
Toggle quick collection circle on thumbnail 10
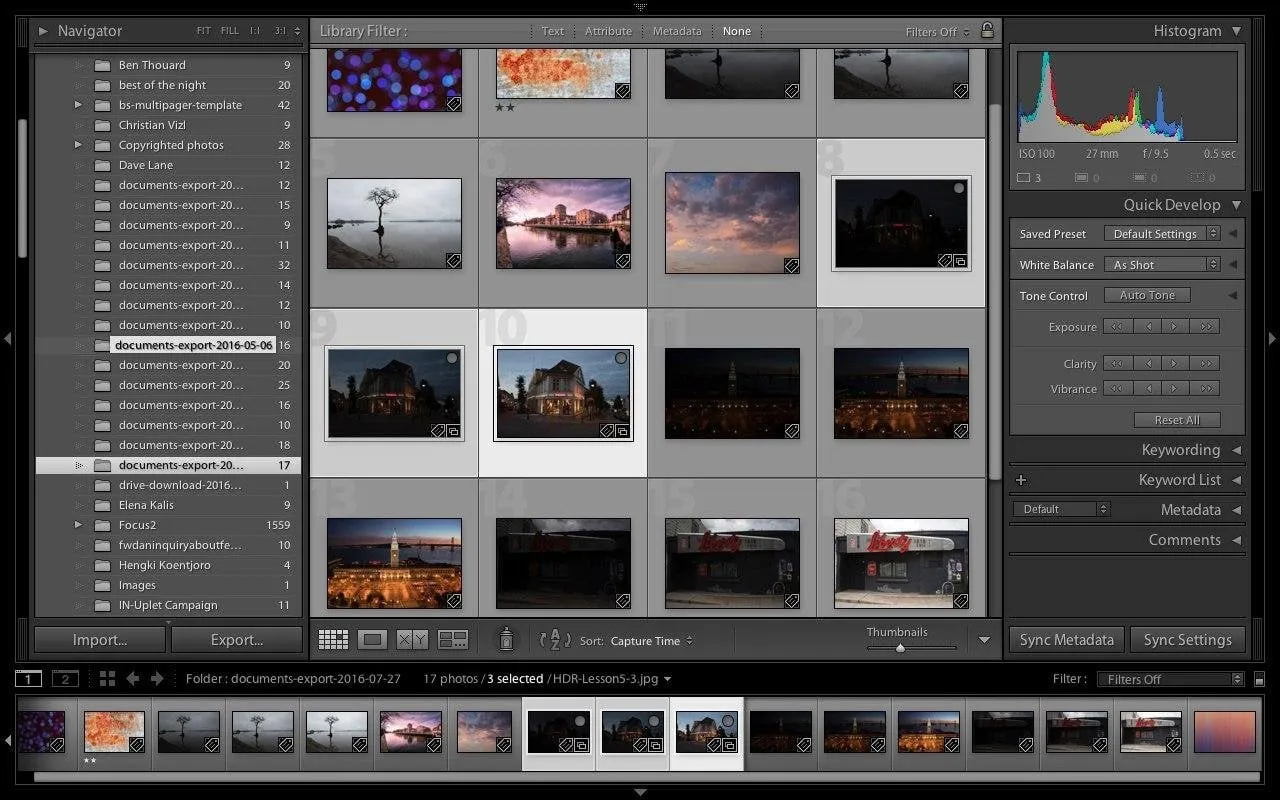coord(621,358)
